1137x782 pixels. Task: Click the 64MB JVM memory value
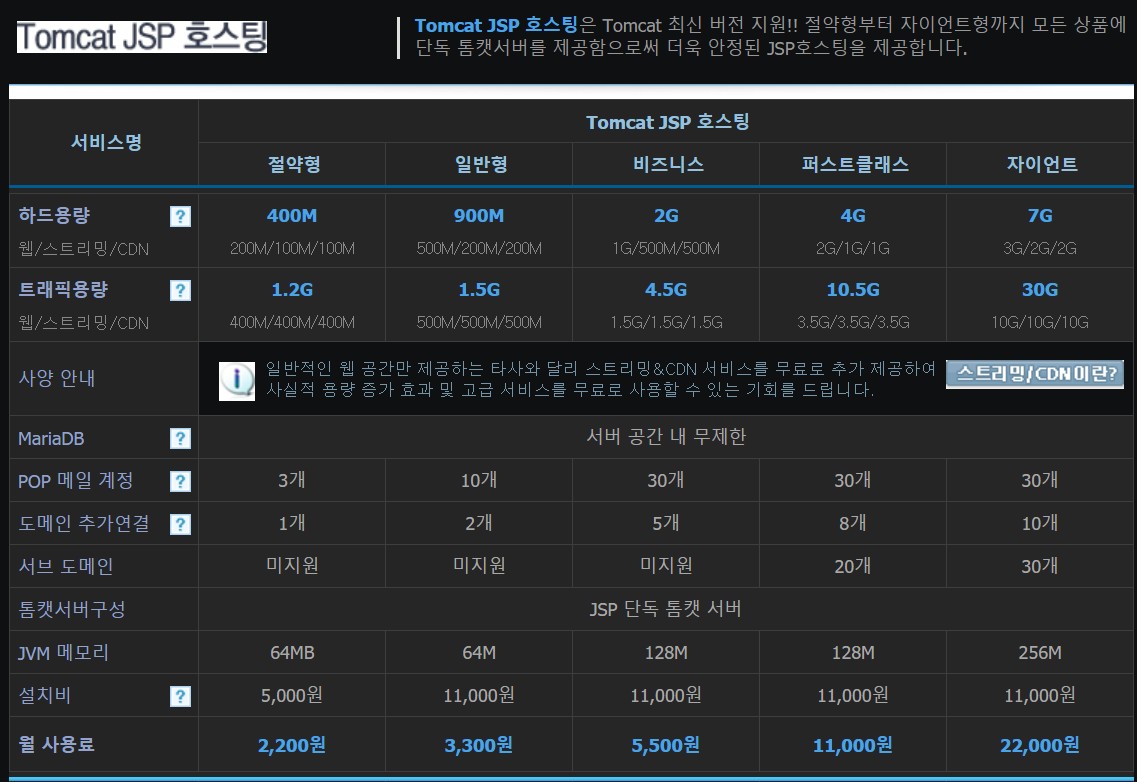point(292,652)
